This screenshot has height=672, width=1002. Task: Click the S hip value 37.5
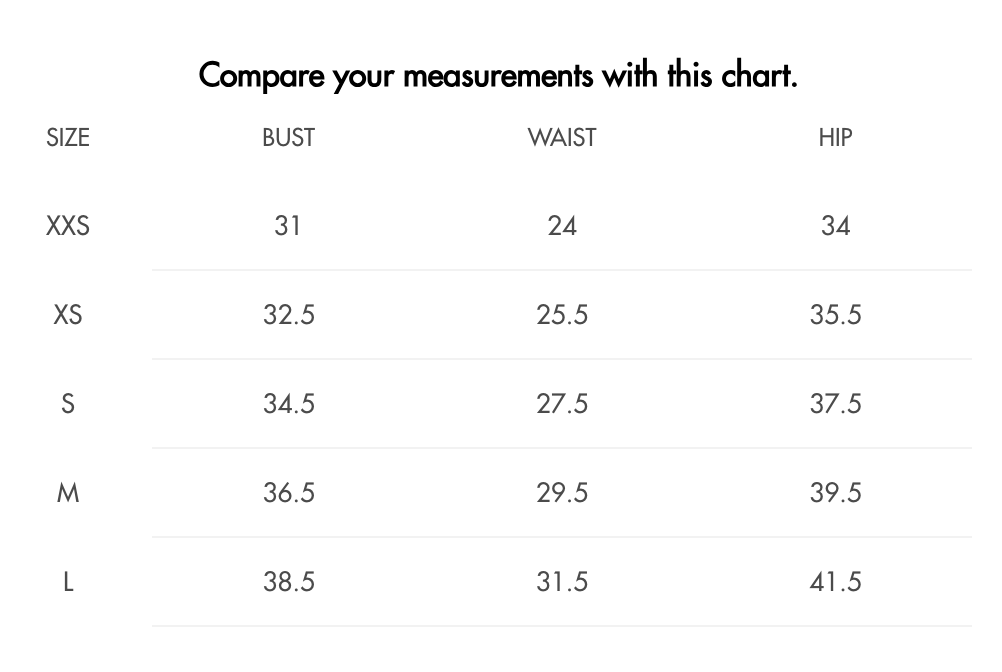click(835, 404)
